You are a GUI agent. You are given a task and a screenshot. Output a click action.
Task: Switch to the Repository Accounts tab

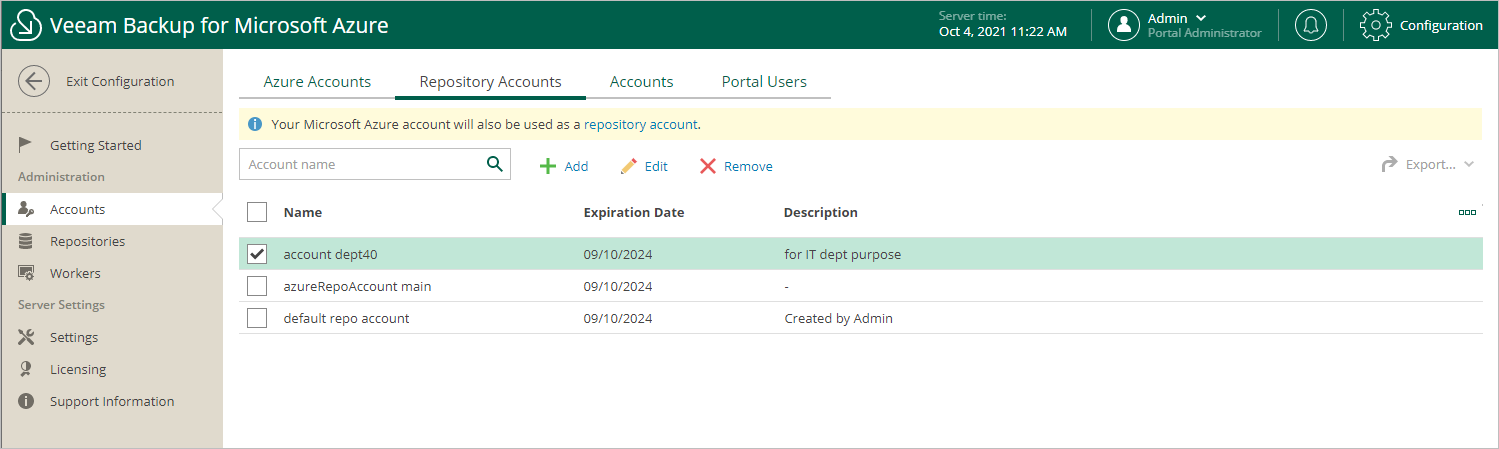490,82
